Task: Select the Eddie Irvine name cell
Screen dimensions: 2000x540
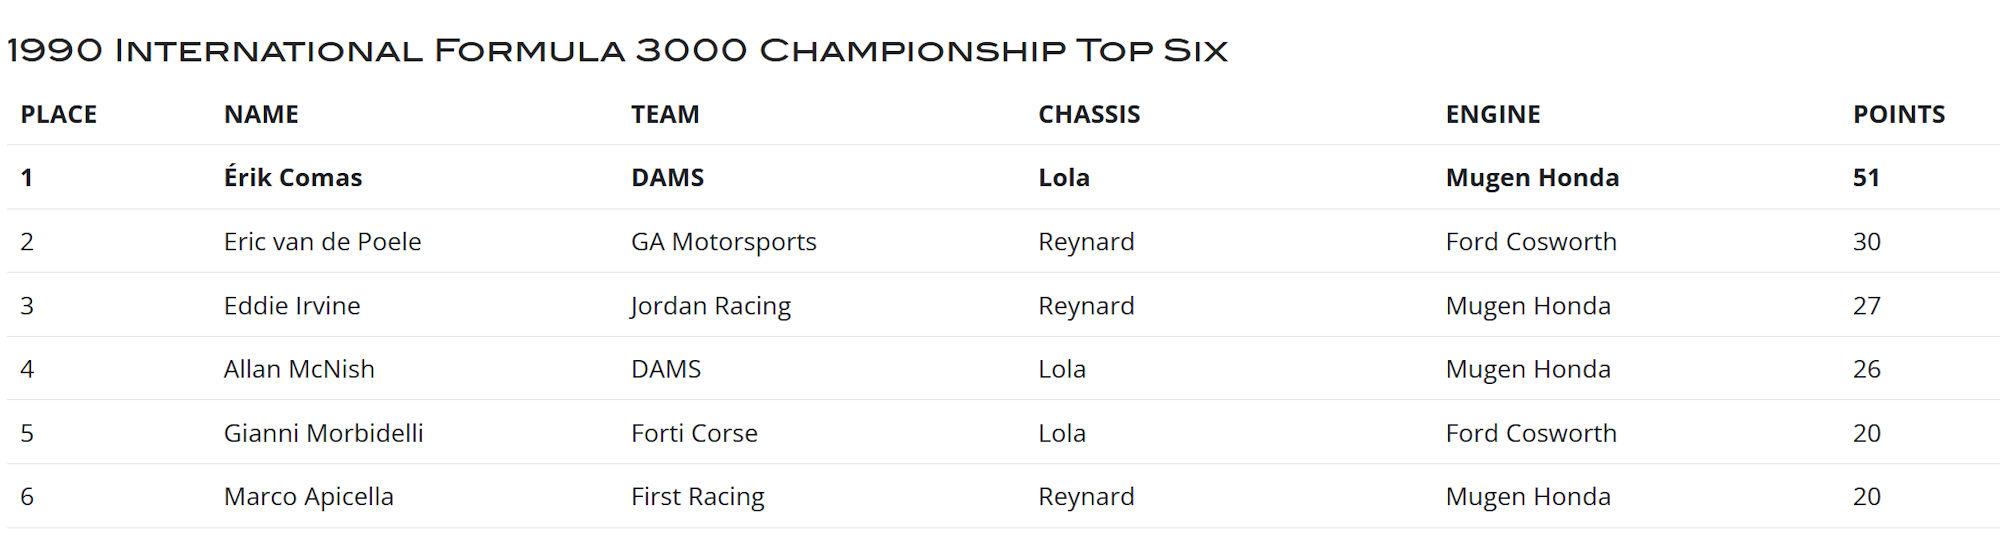Action: point(292,306)
